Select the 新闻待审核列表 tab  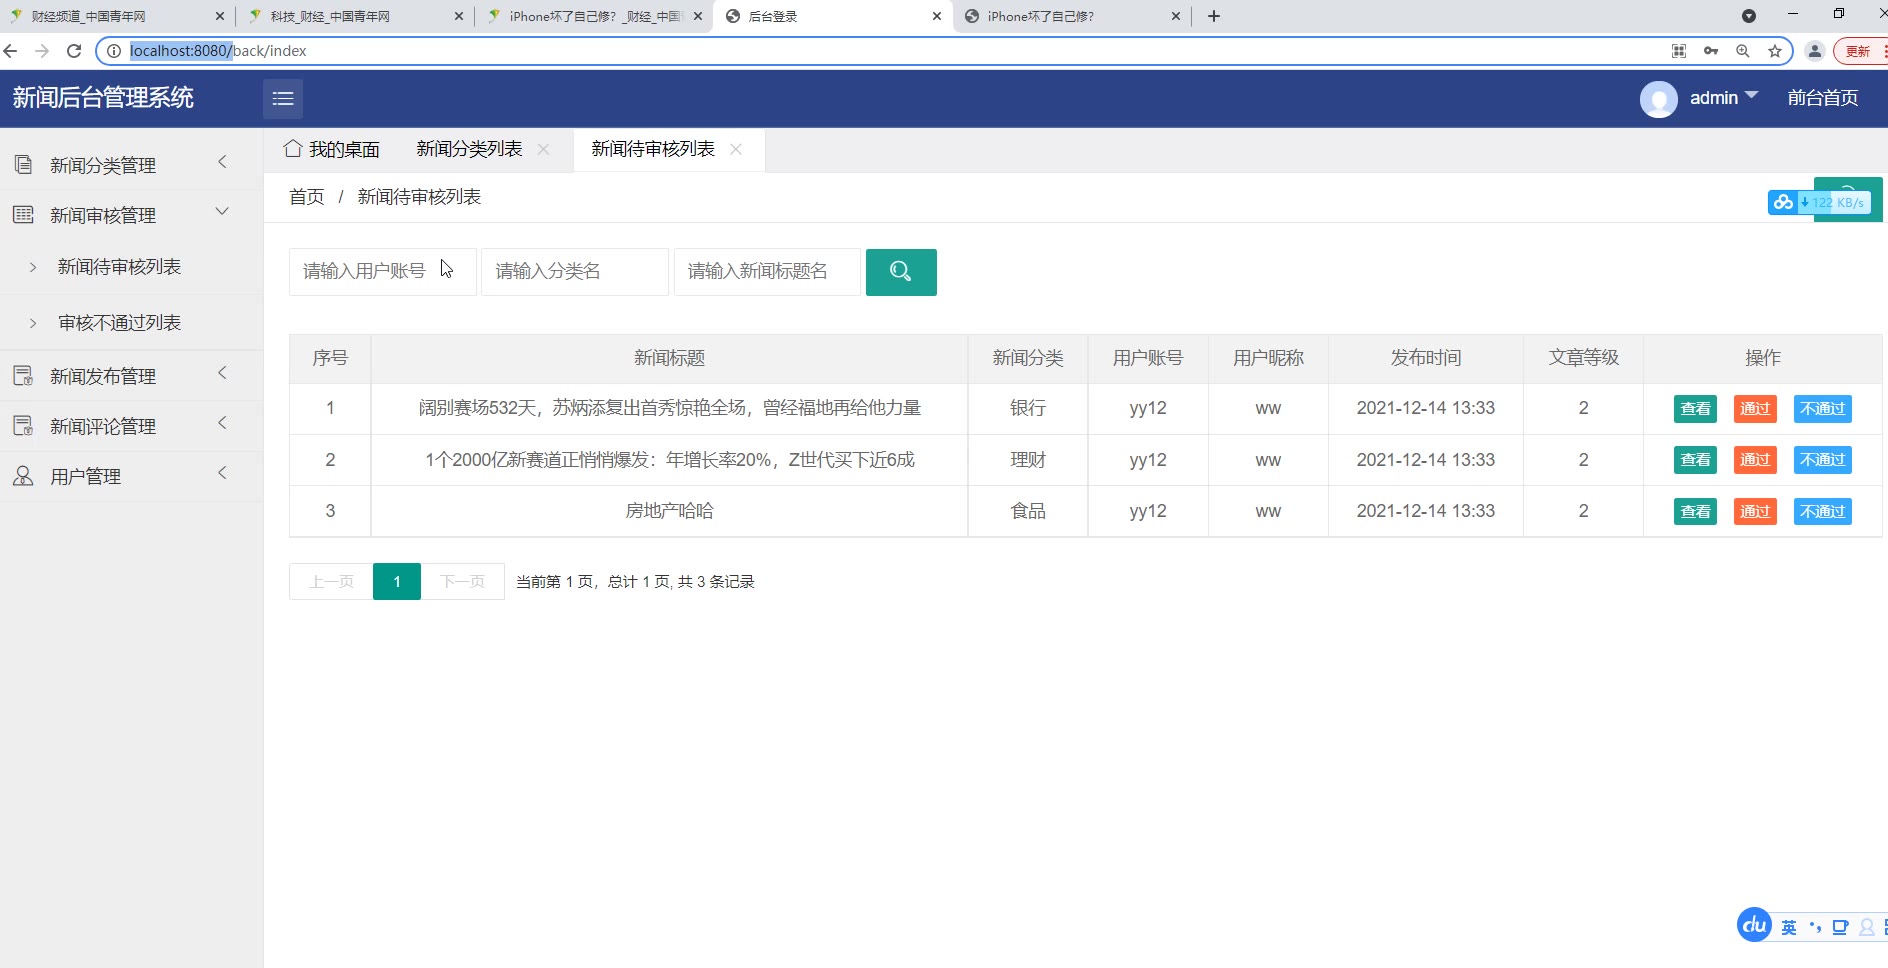click(x=653, y=149)
